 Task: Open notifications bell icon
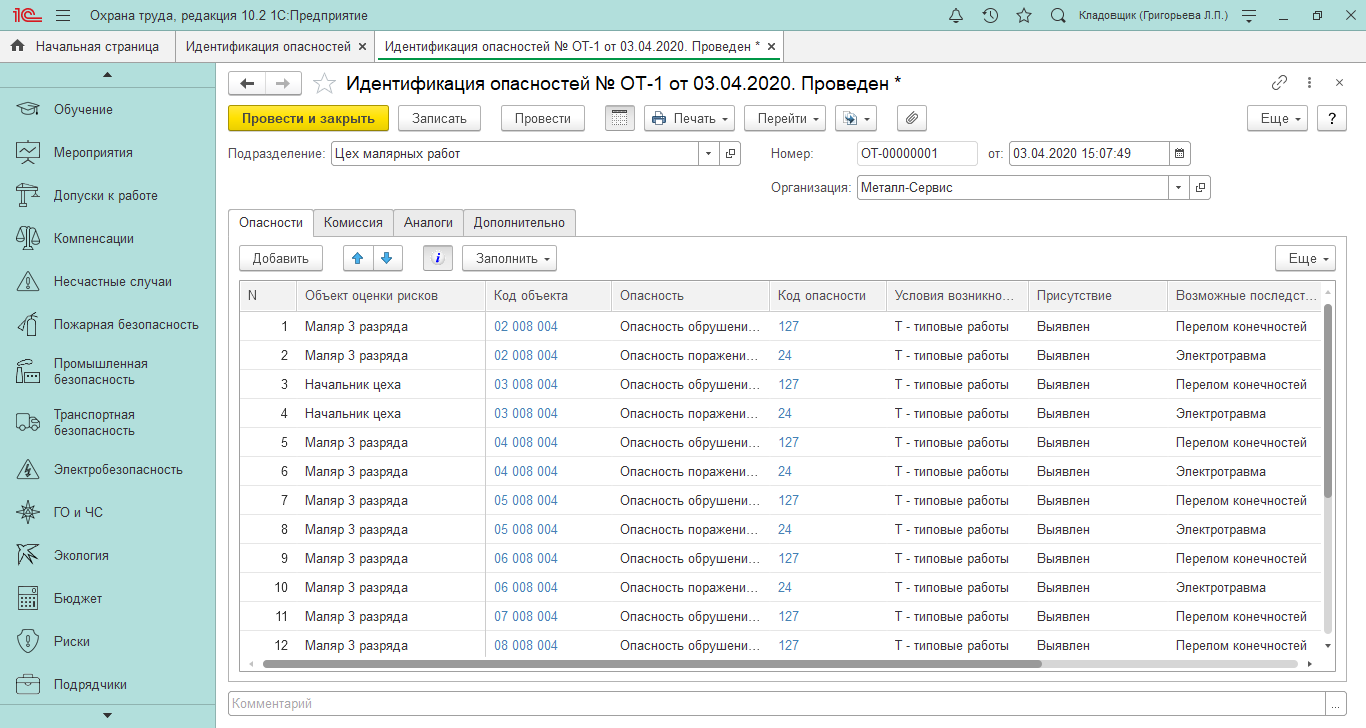955,16
